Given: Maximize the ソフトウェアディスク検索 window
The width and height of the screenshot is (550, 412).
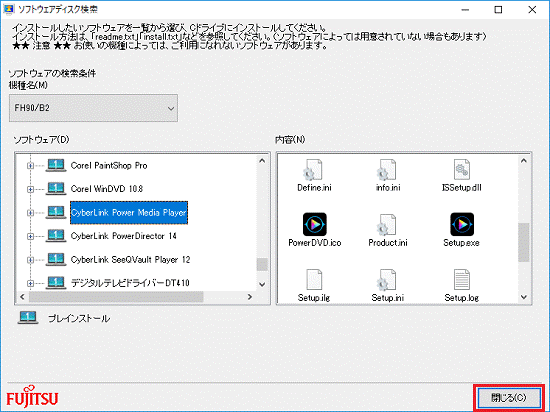Looking at the screenshot, I should pos(498,10).
